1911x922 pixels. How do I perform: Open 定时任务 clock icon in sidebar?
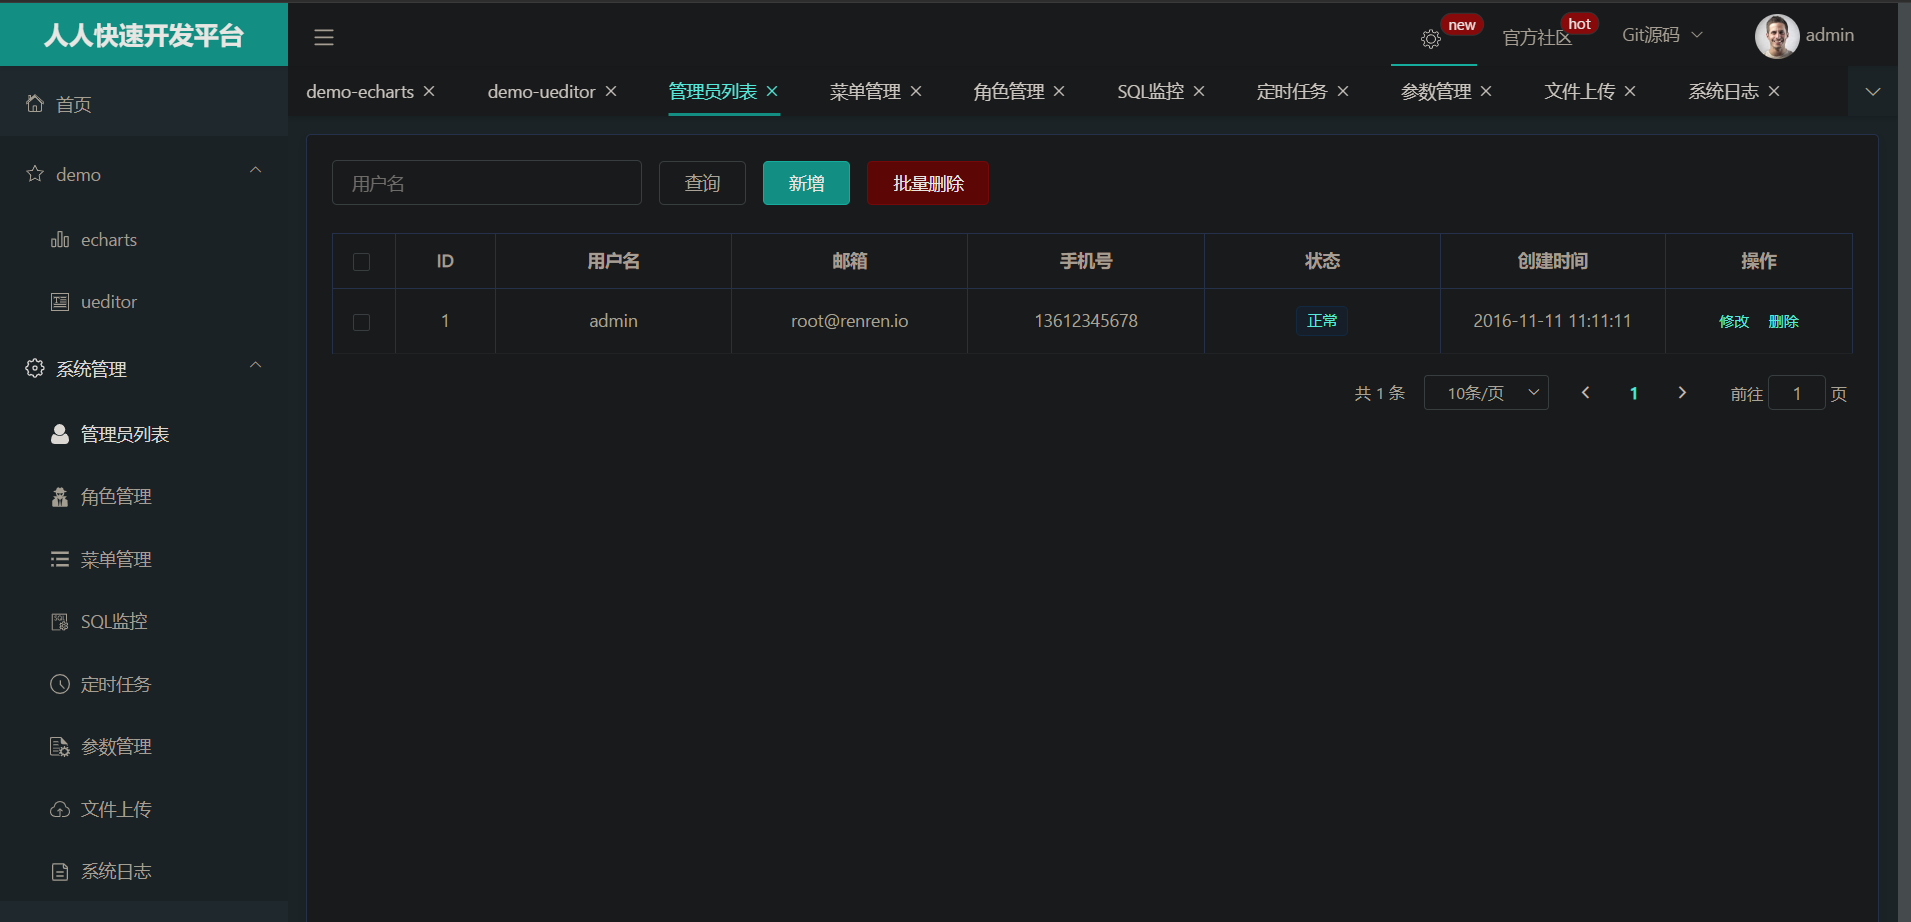click(60, 685)
